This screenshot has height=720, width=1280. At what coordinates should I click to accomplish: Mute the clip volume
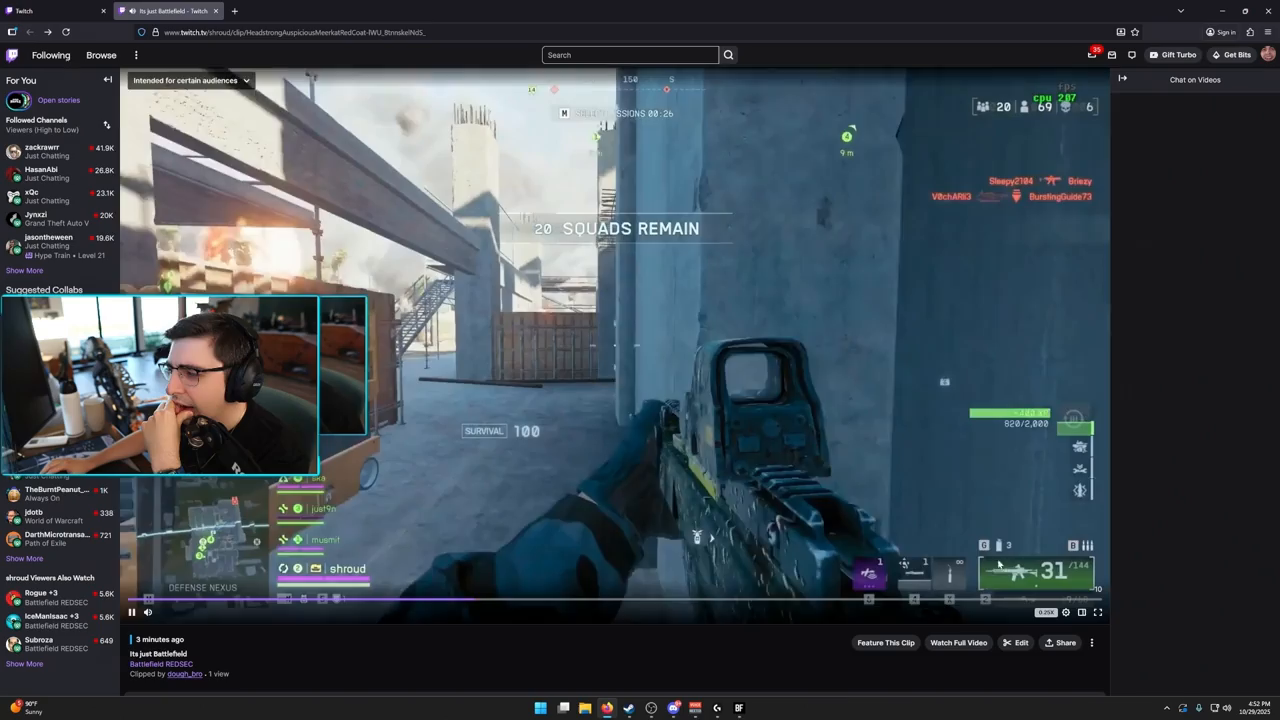coord(148,613)
